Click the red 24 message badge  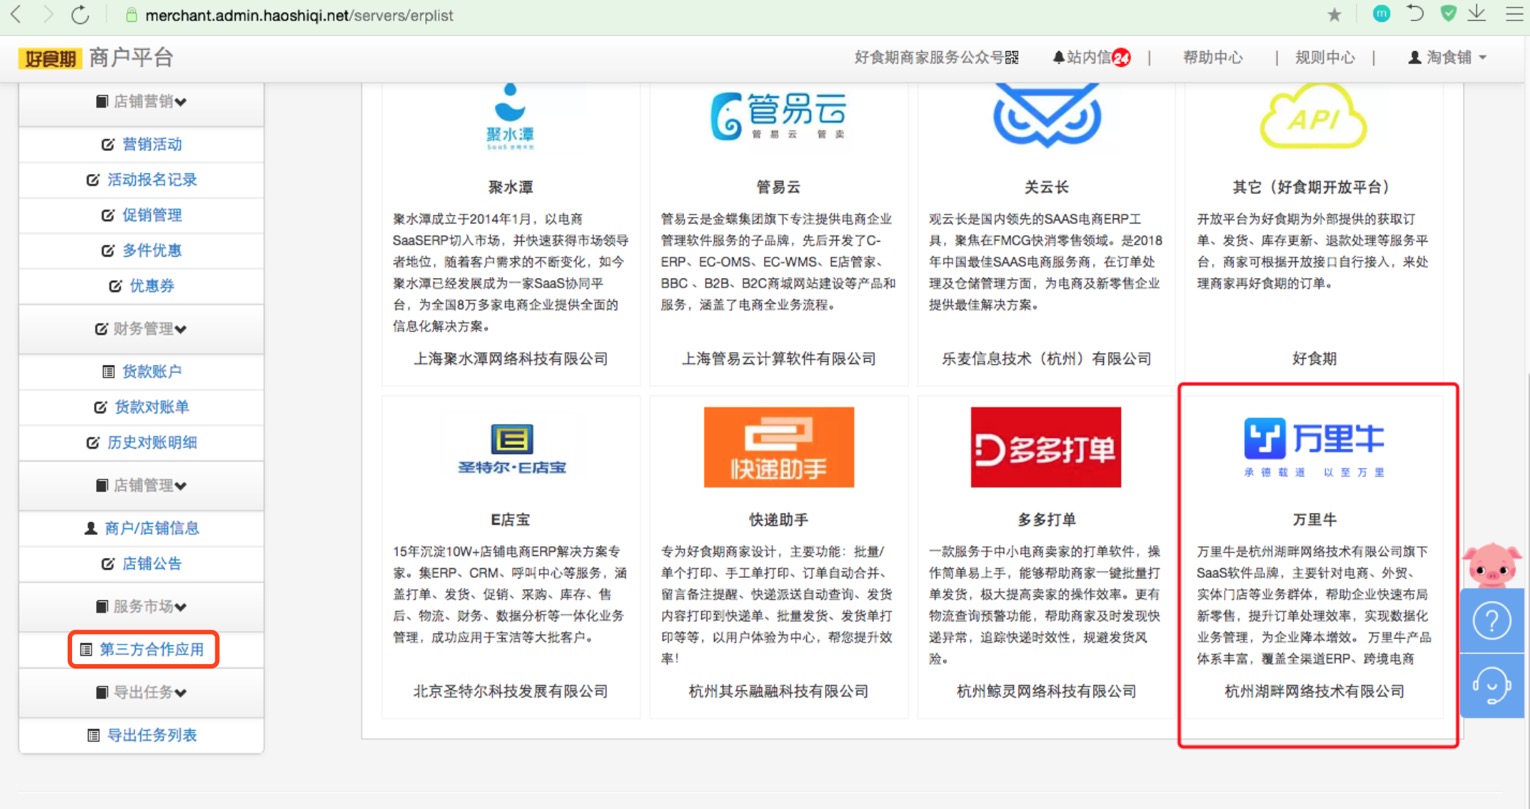point(1122,57)
